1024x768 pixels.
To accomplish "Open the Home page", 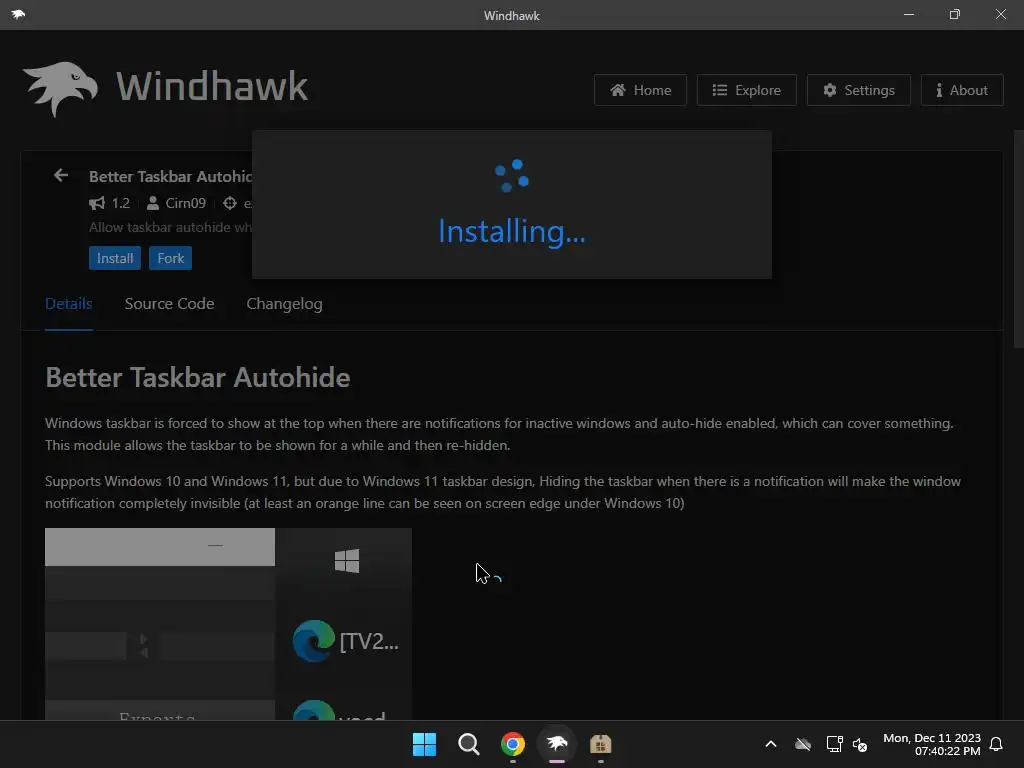I will click(x=640, y=90).
